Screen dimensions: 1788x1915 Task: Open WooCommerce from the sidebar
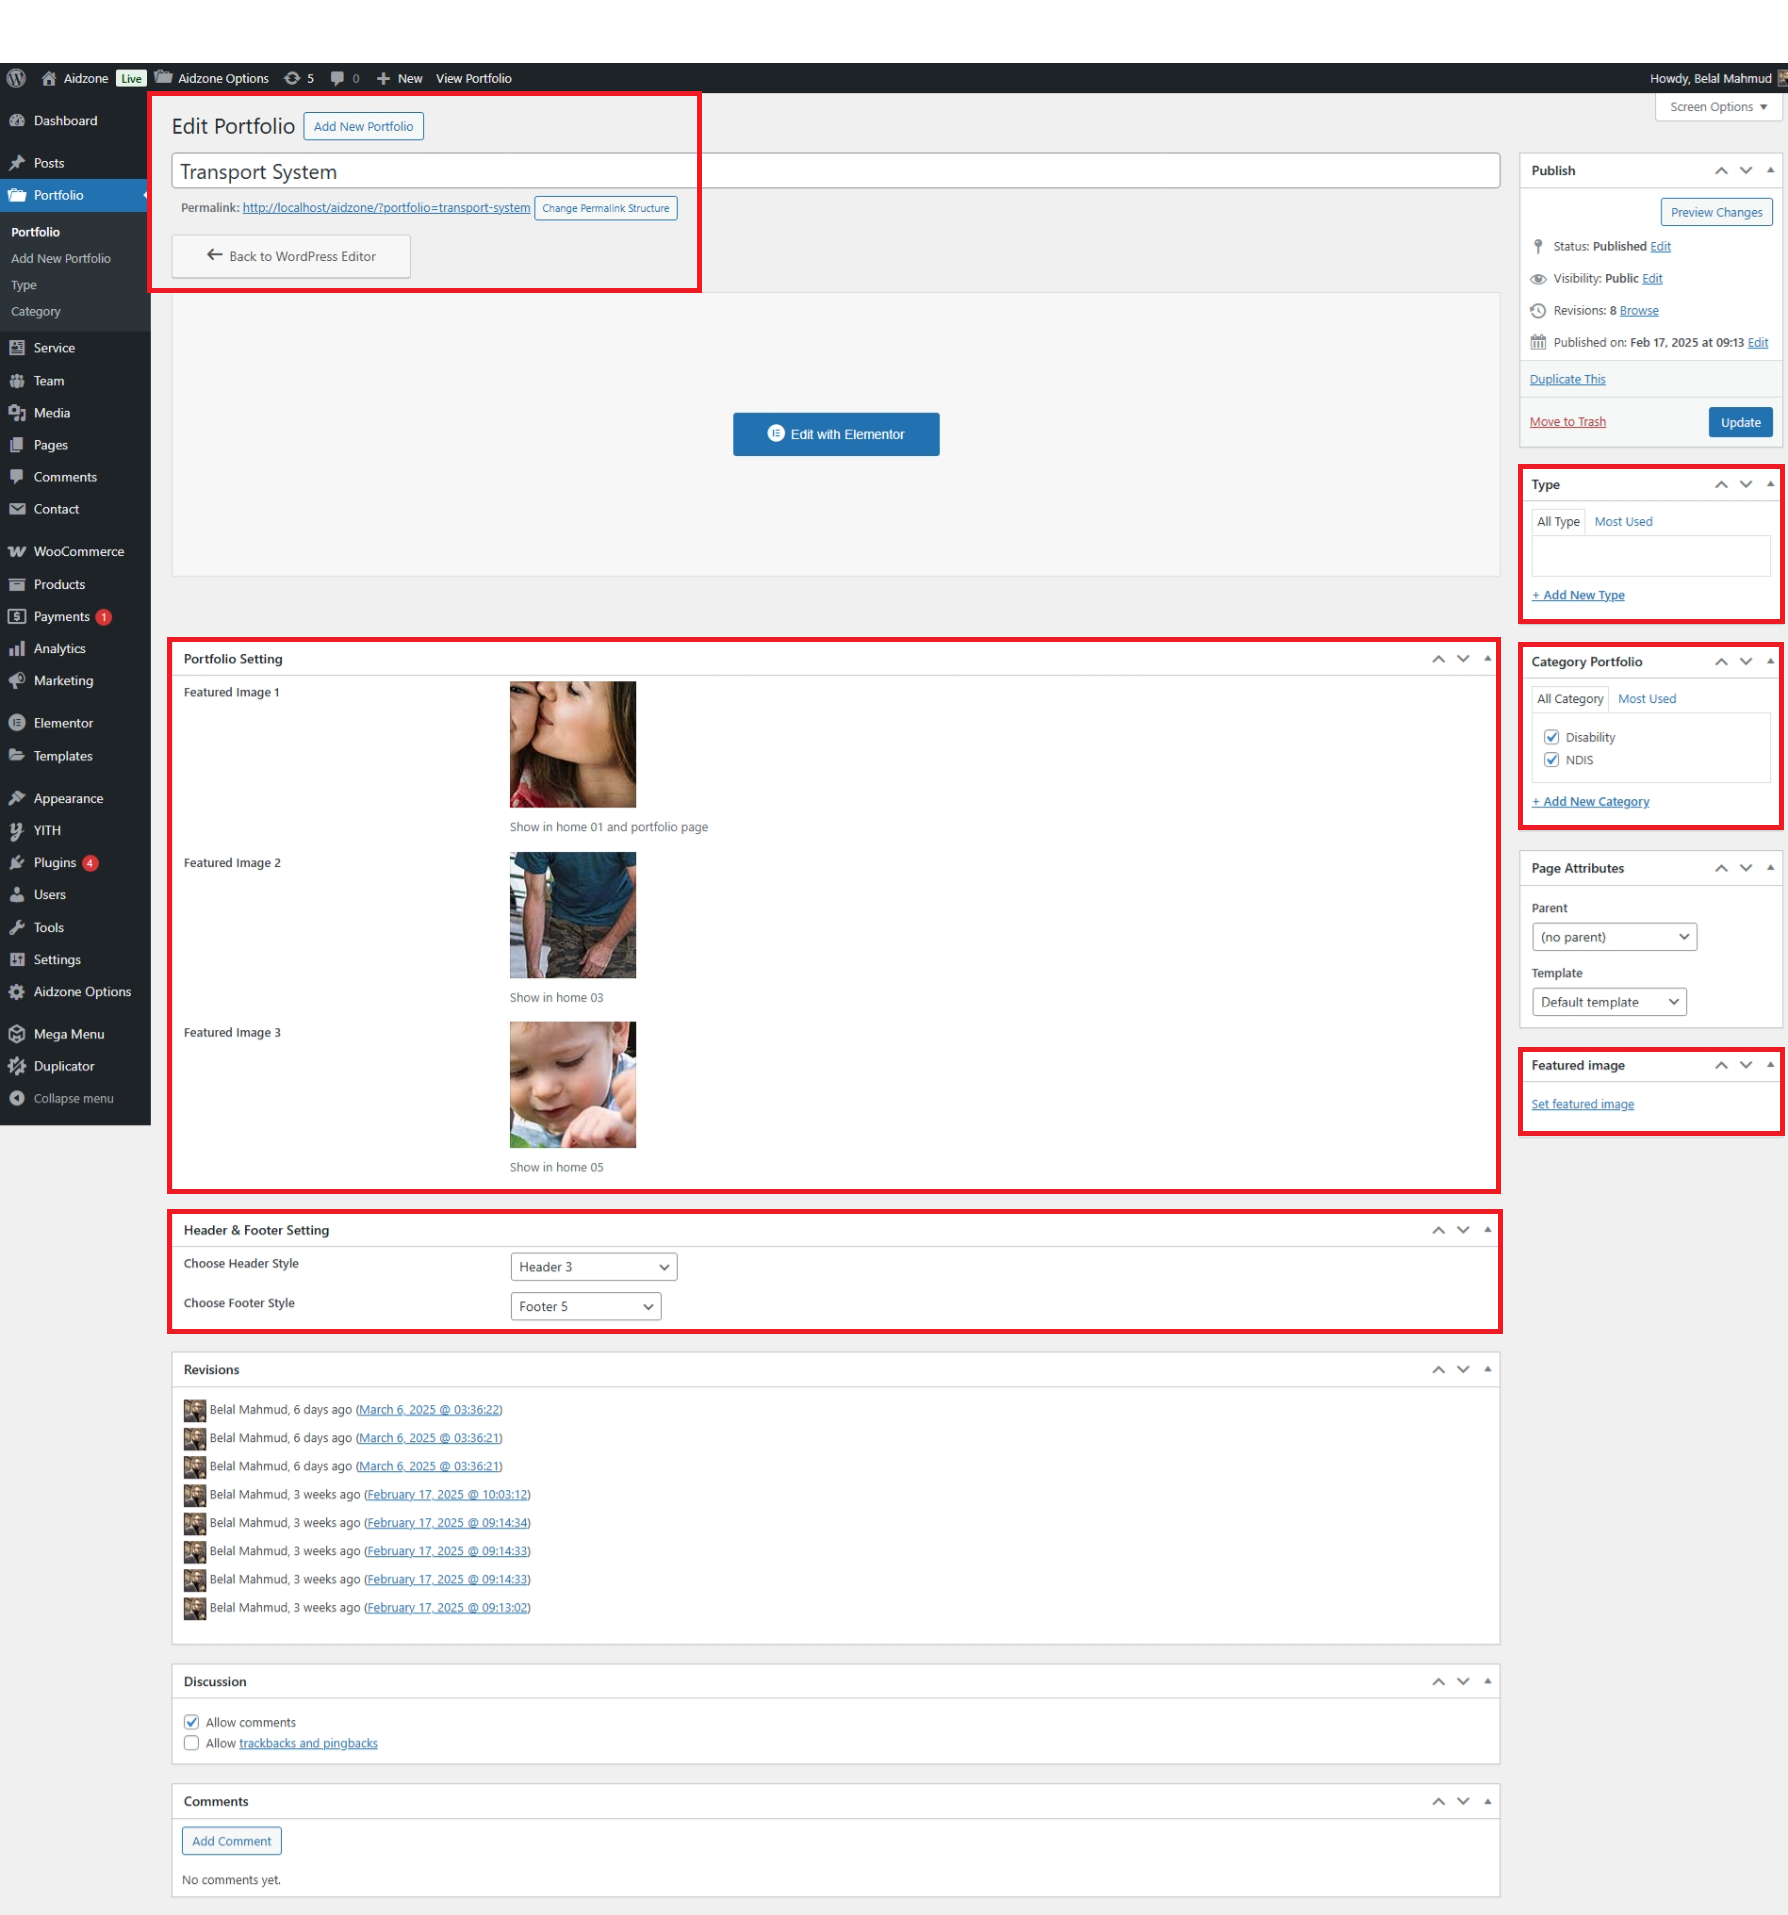pyautogui.click(x=78, y=551)
